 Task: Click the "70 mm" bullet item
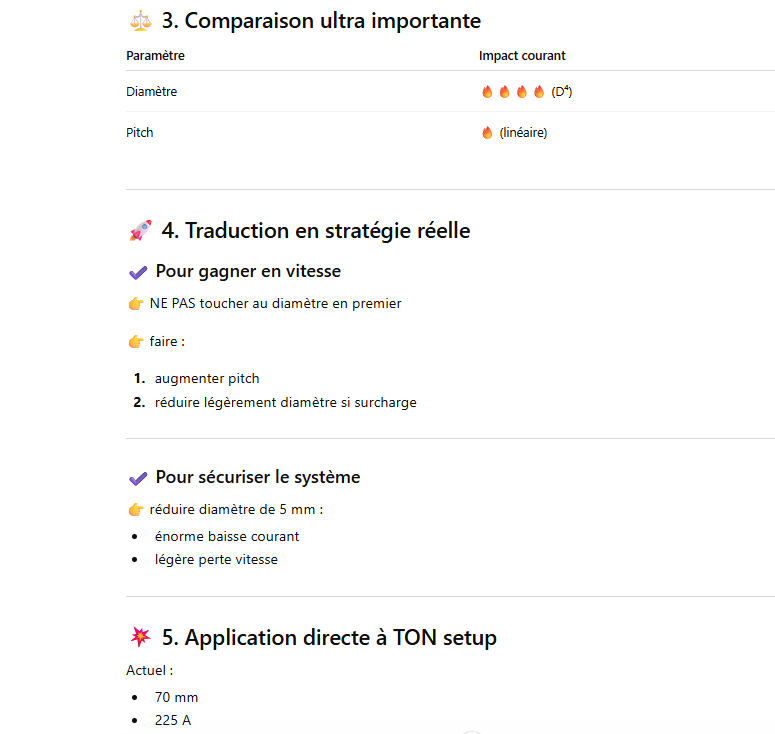click(176, 698)
